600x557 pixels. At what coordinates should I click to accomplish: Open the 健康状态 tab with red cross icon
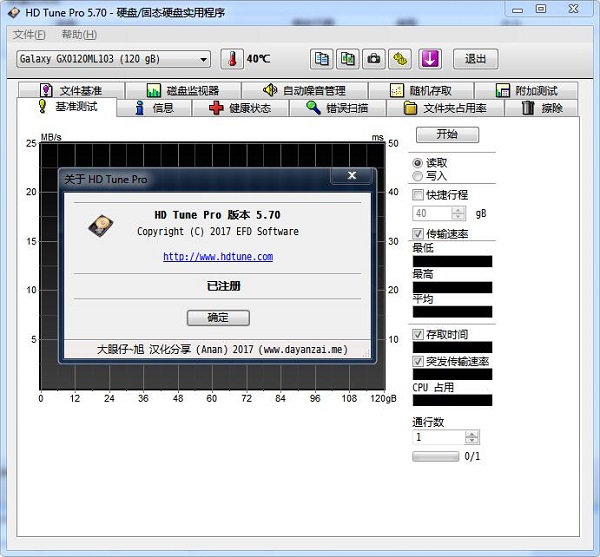click(x=239, y=108)
